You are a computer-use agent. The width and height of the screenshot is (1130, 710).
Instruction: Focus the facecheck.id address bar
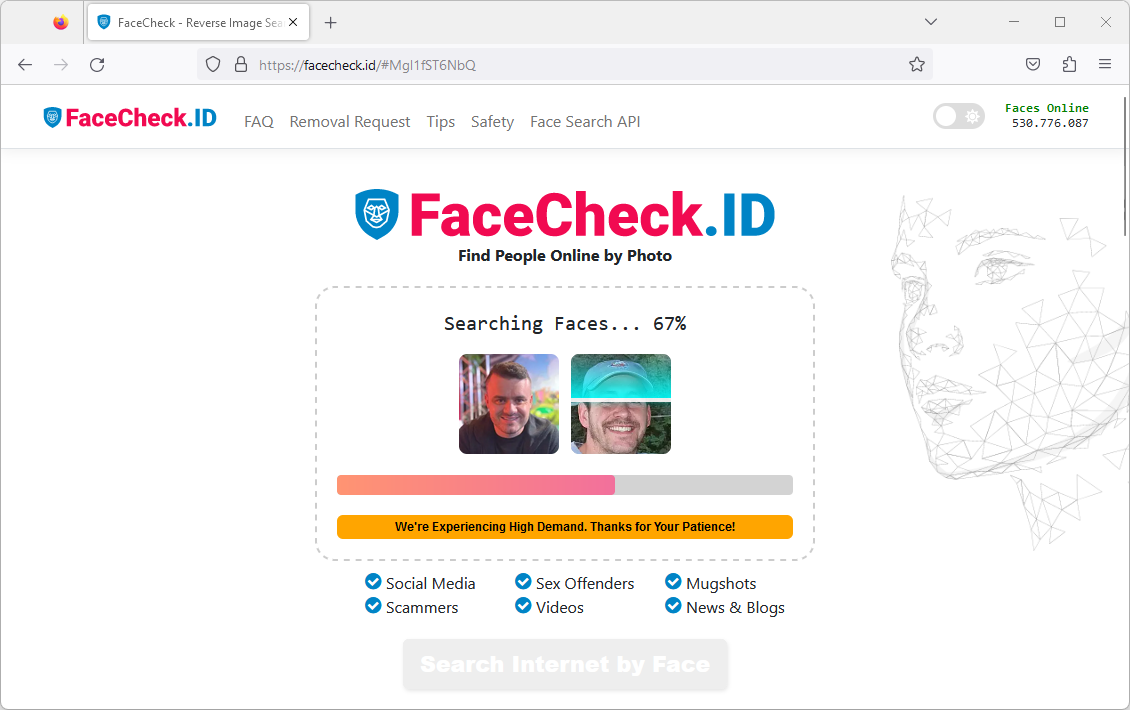pyautogui.click(x=564, y=65)
